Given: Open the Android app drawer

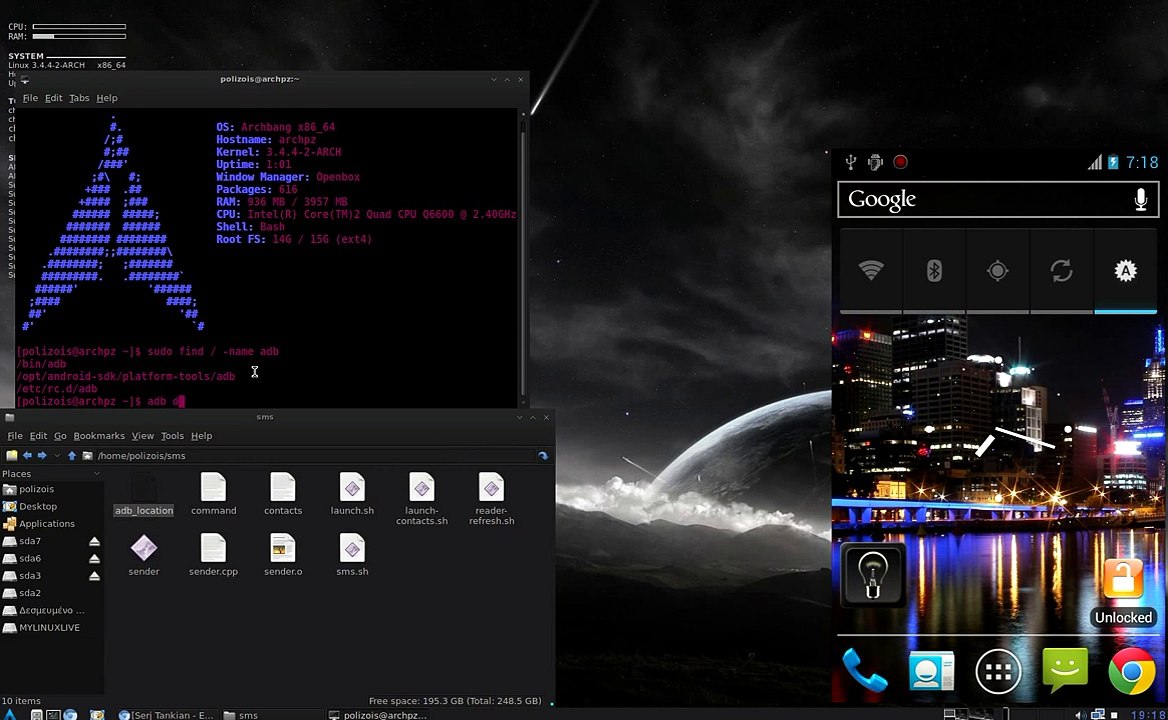Looking at the screenshot, I should (997, 672).
